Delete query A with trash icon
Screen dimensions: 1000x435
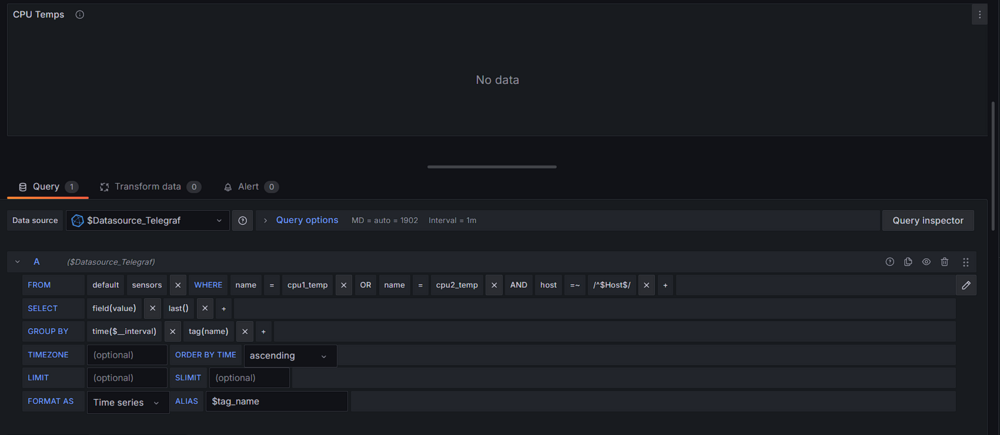[x=945, y=262]
